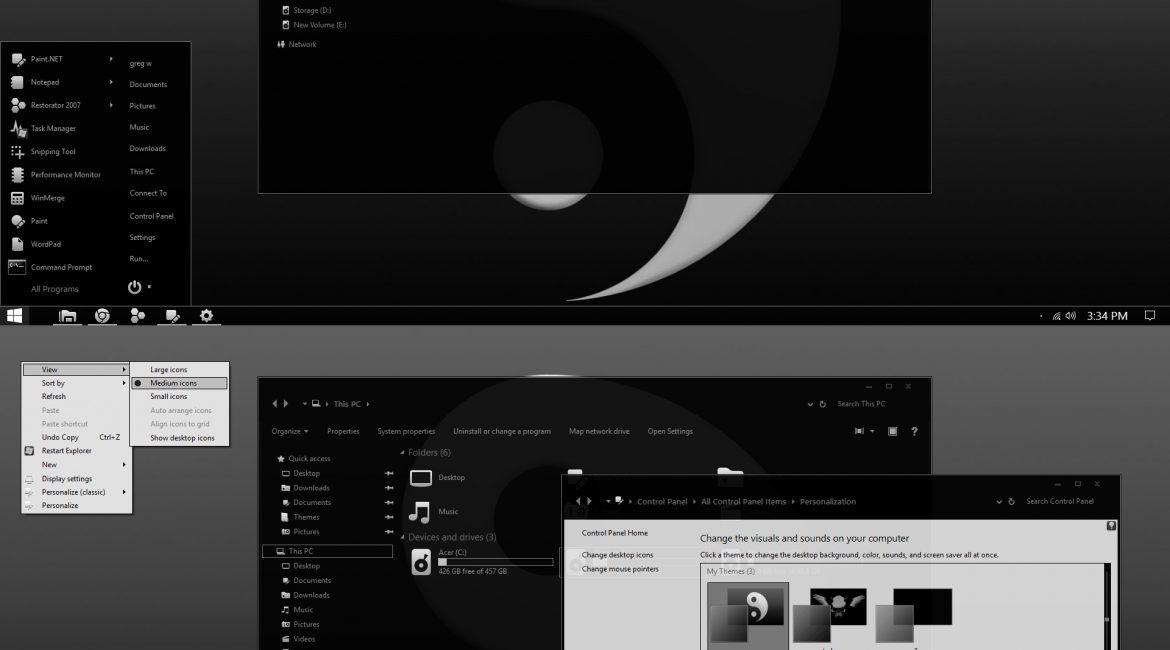Open Chrome from the taskbar
This screenshot has height=650, width=1170.
102,316
